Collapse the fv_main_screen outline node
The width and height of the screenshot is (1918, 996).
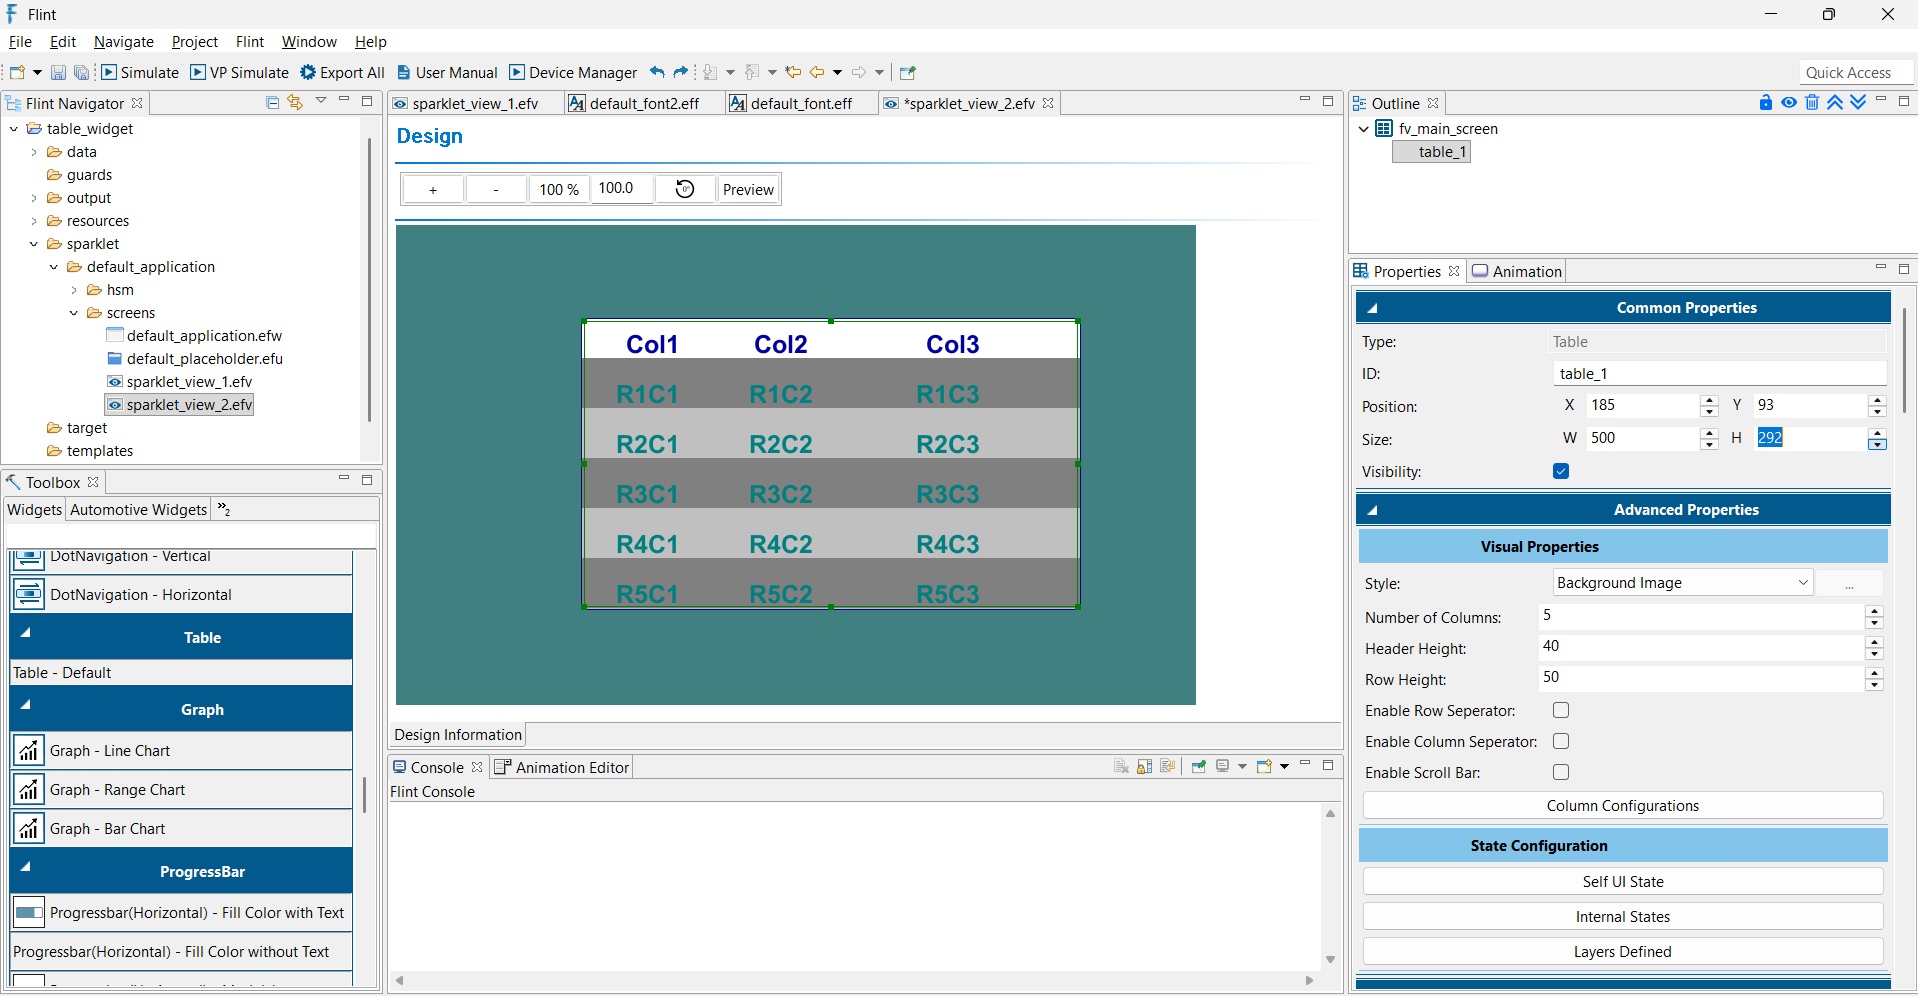coord(1364,129)
